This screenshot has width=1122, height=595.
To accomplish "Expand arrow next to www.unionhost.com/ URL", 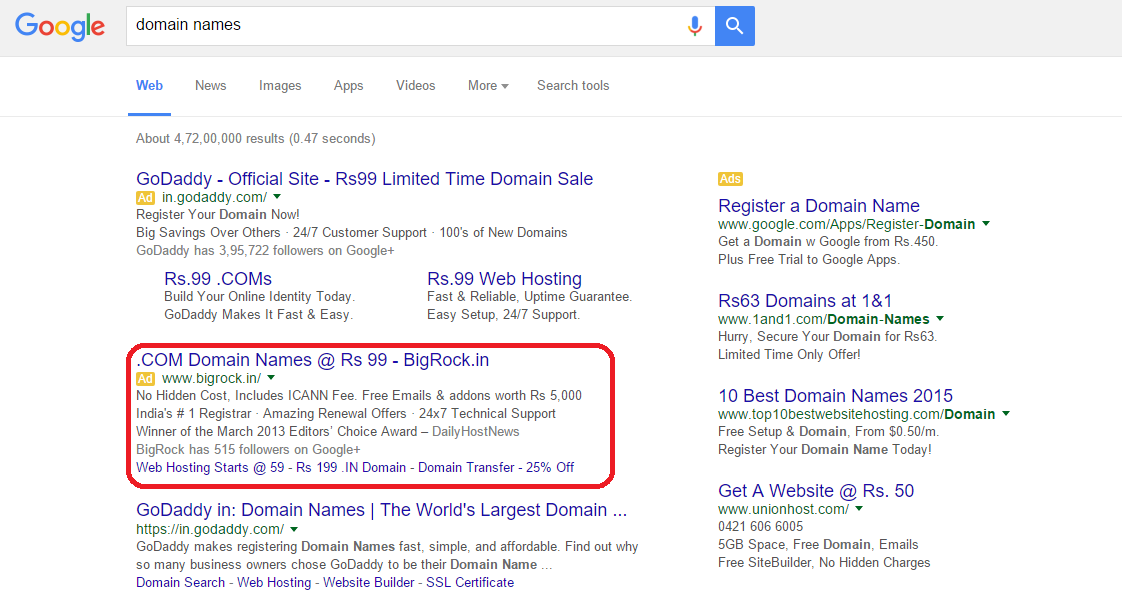I will (x=859, y=509).
